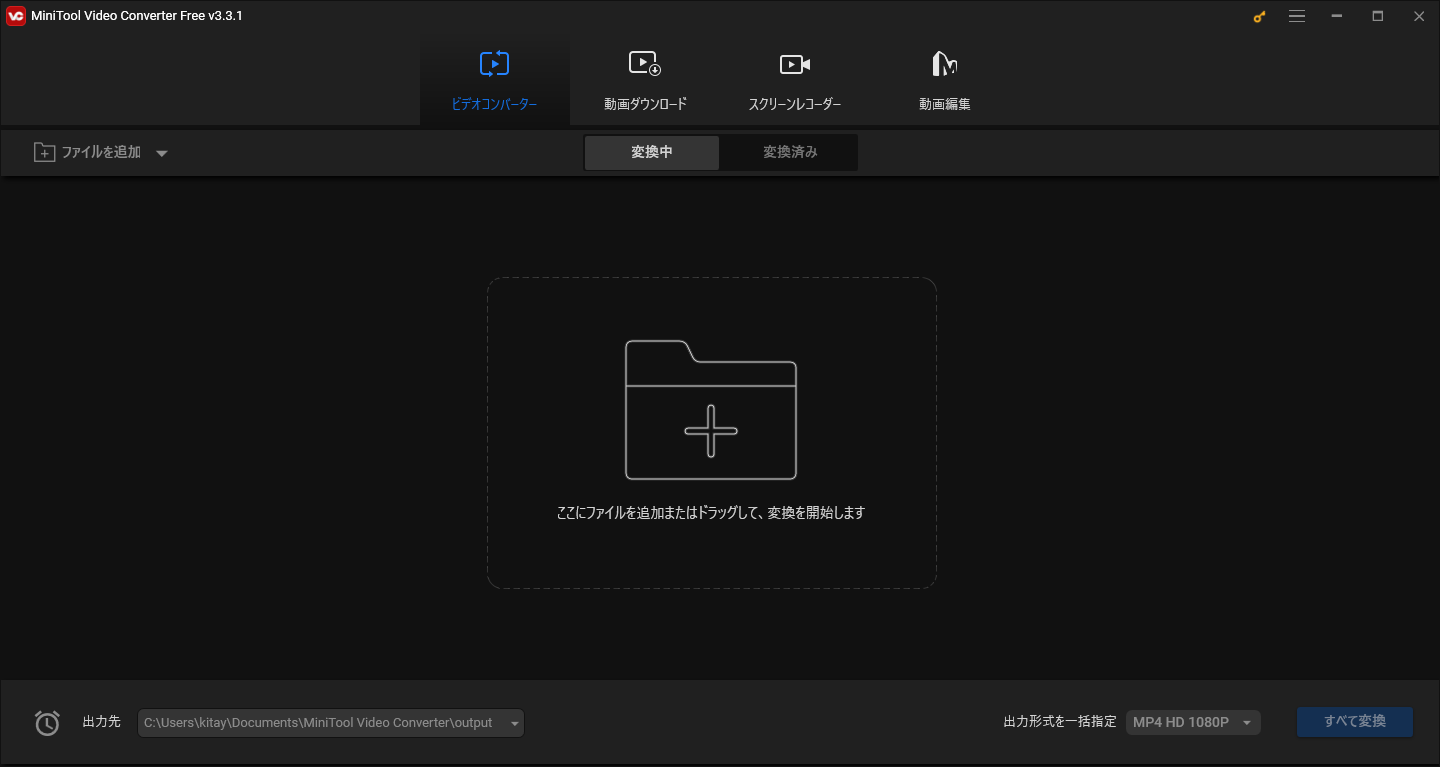Click the folder plus icon in drop area
The width and height of the screenshot is (1440, 767).
tap(711, 410)
